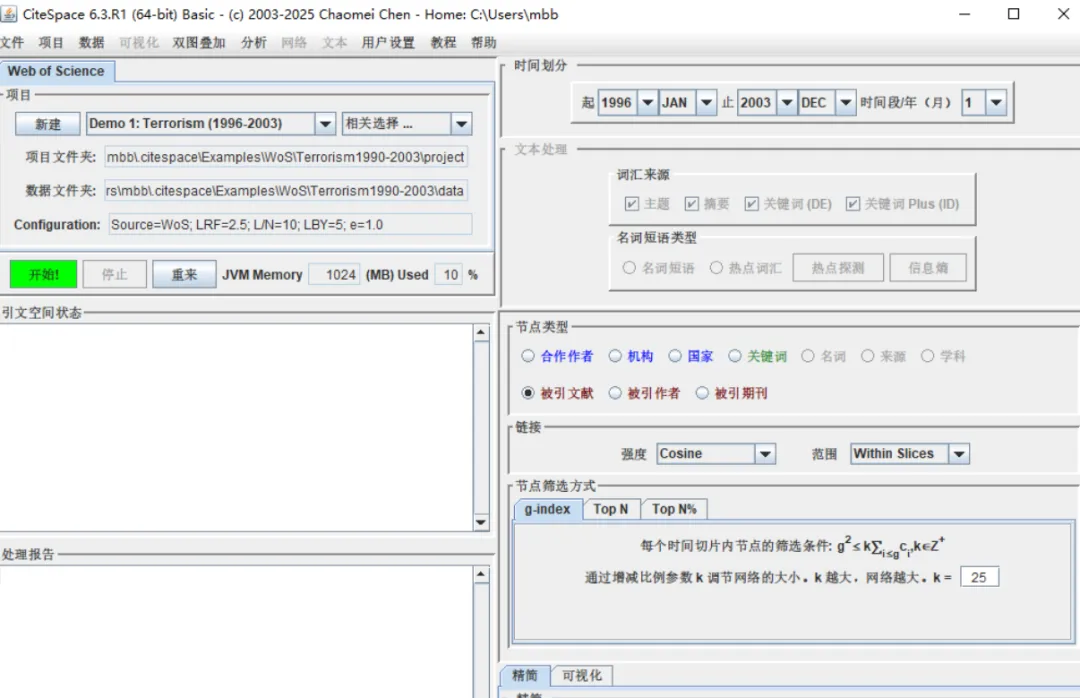Open the 项目 menu
The image size is (1080, 698).
(51, 43)
